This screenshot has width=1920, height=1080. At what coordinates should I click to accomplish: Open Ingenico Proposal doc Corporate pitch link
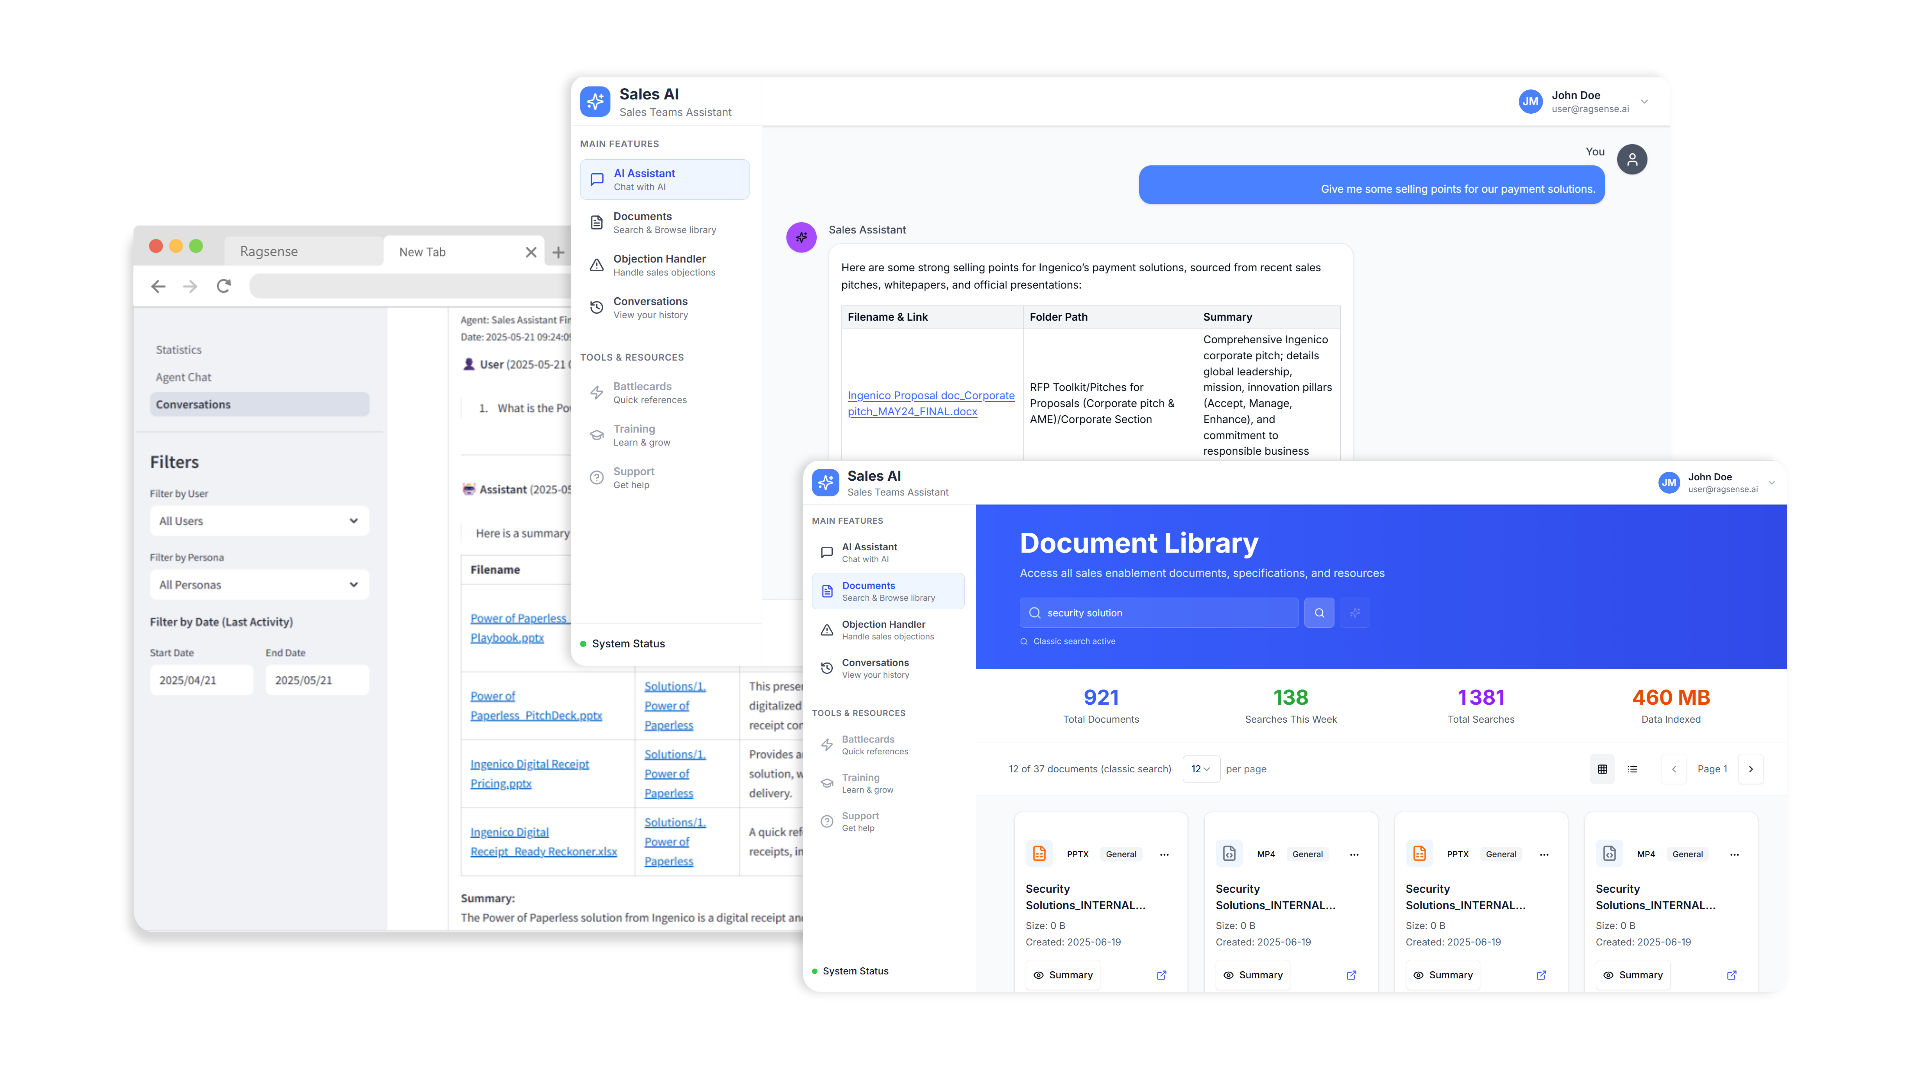point(931,403)
